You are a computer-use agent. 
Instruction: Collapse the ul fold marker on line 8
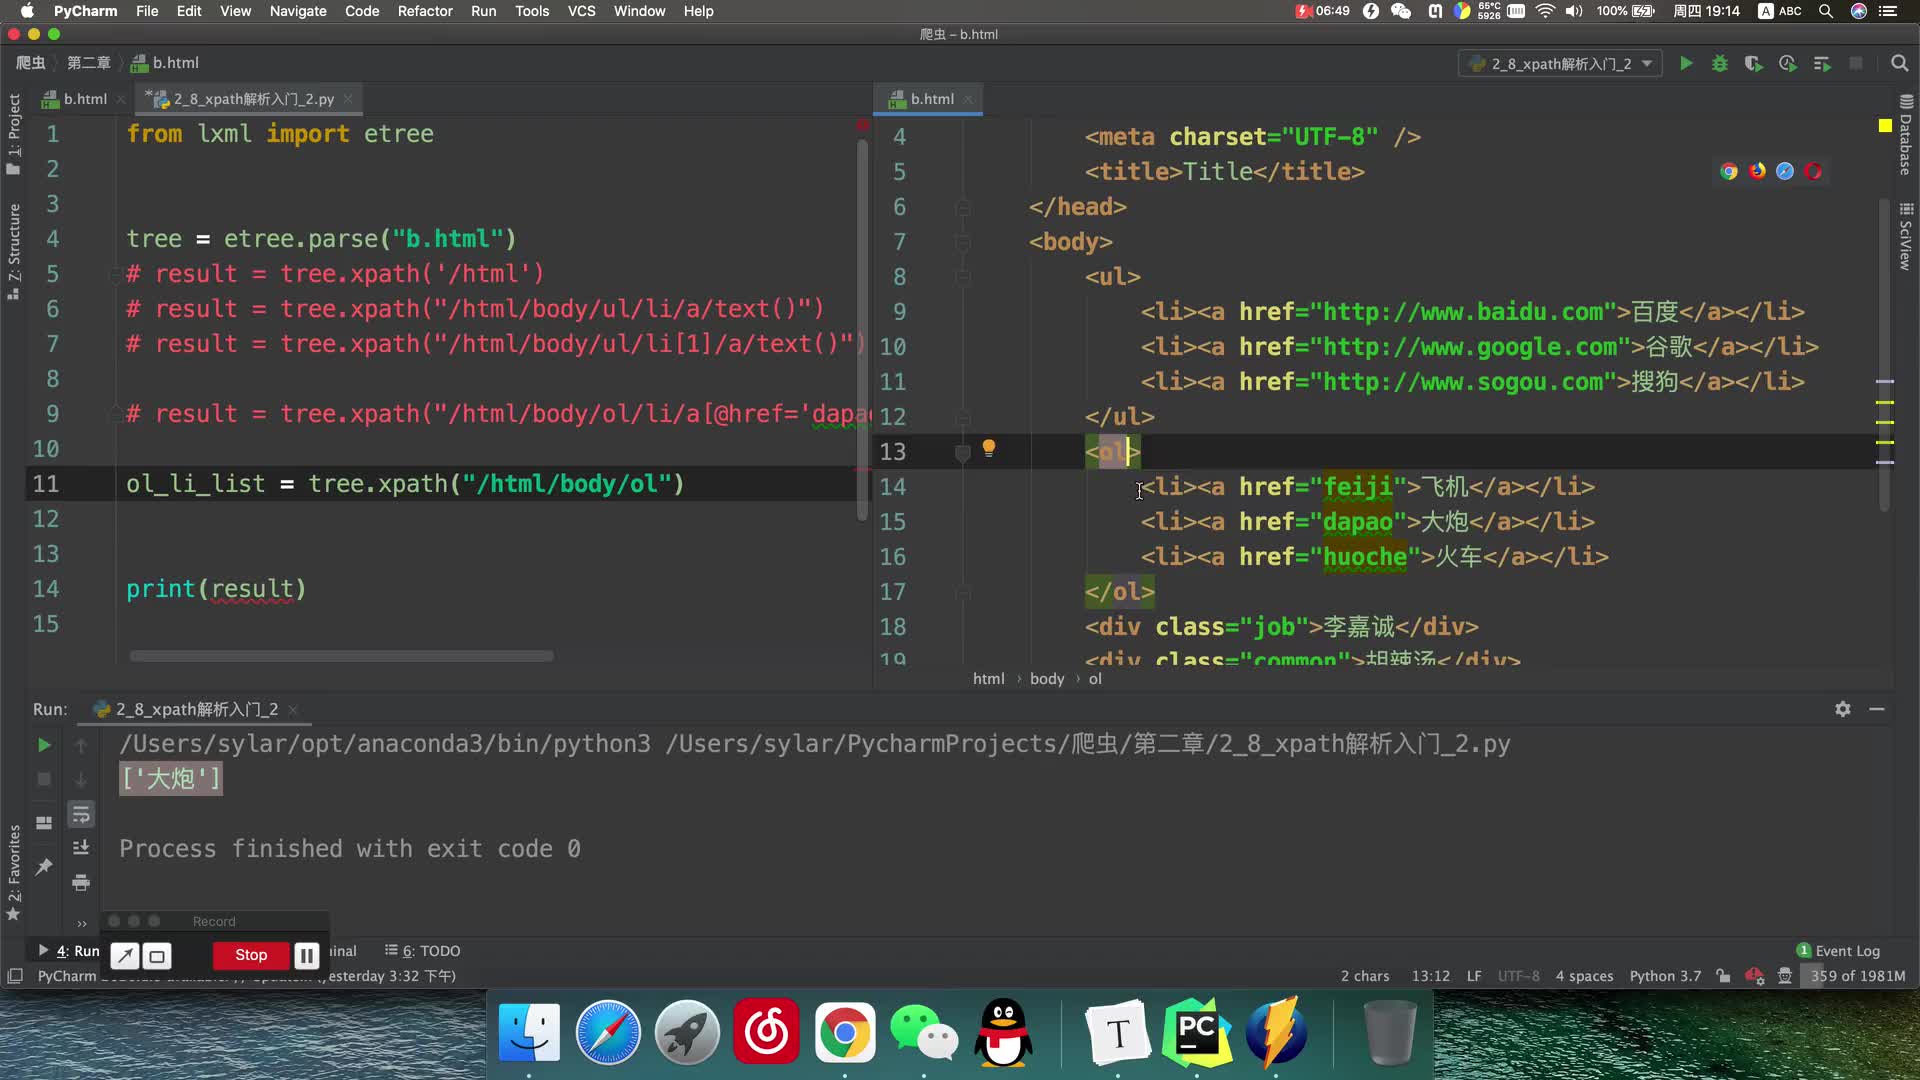(x=962, y=277)
